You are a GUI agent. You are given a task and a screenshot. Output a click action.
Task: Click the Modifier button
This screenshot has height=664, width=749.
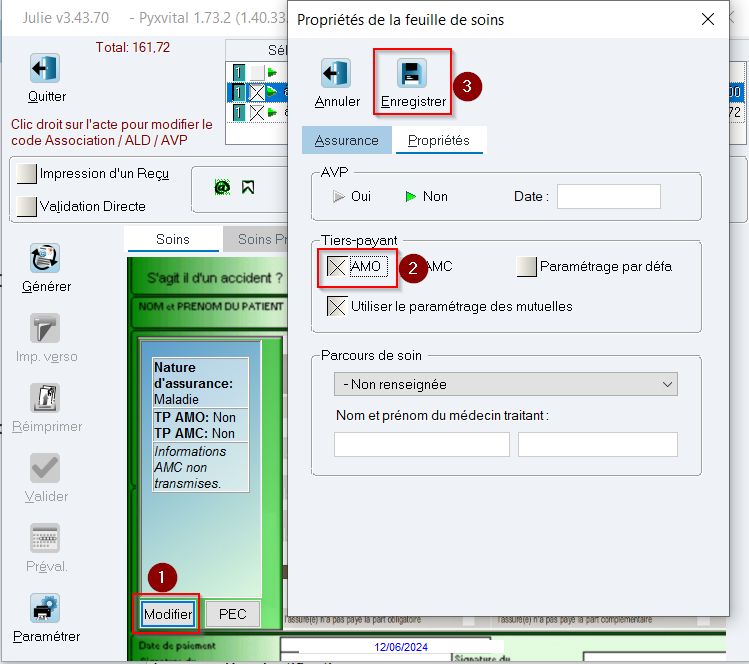click(168, 614)
